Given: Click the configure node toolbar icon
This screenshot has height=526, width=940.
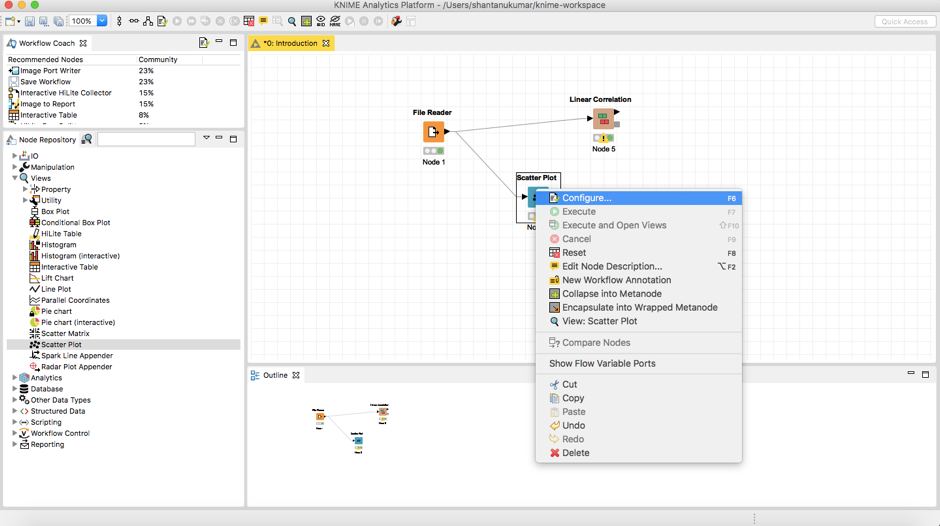Looking at the screenshot, I should click(162, 21).
